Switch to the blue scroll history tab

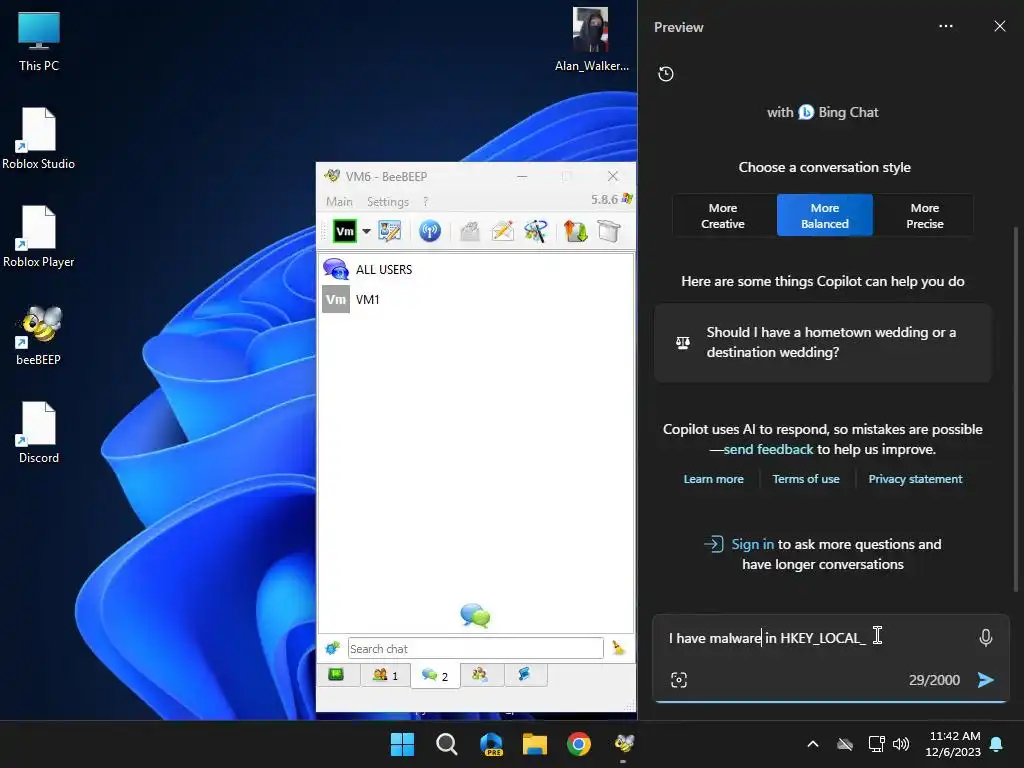click(524, 674)
